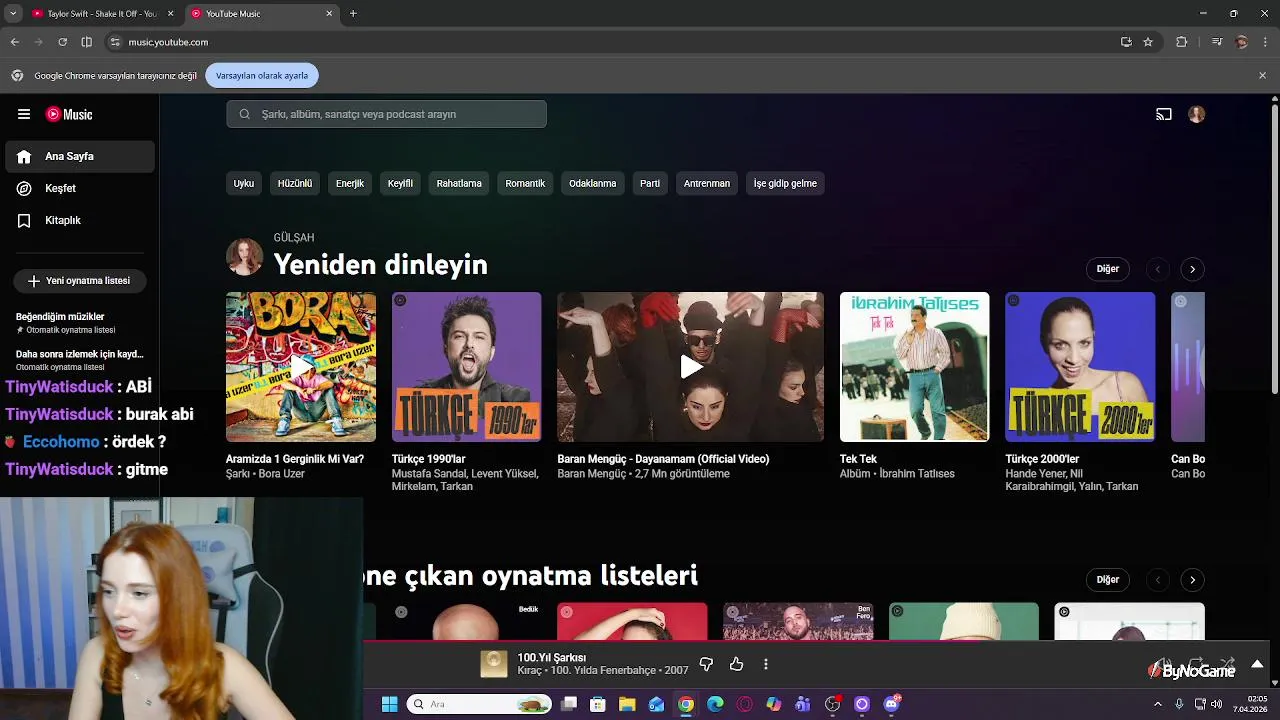Like the song 100.Yıl Şarkısı
This screenshot has width=1280, height=720.
[x=737, y=664]
